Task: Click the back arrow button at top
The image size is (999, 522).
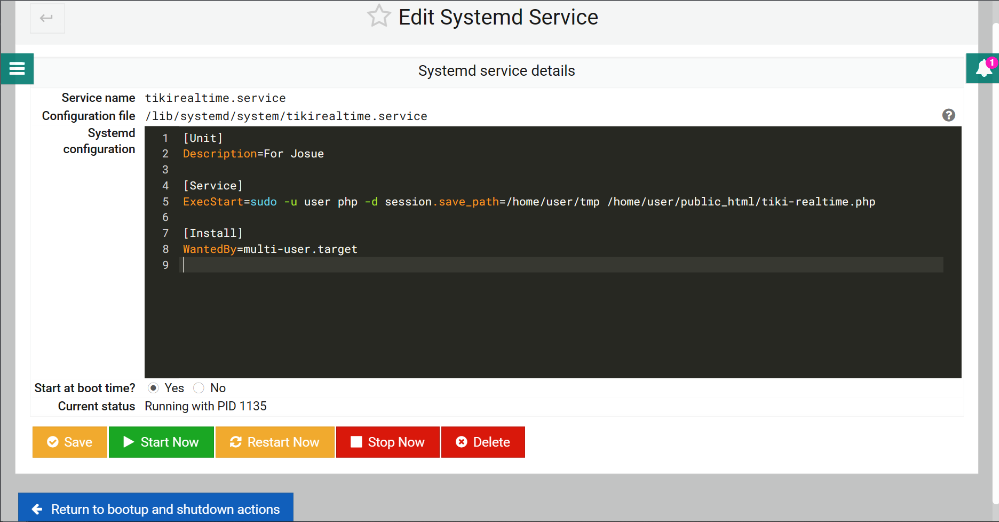Action: click(47, 18)
